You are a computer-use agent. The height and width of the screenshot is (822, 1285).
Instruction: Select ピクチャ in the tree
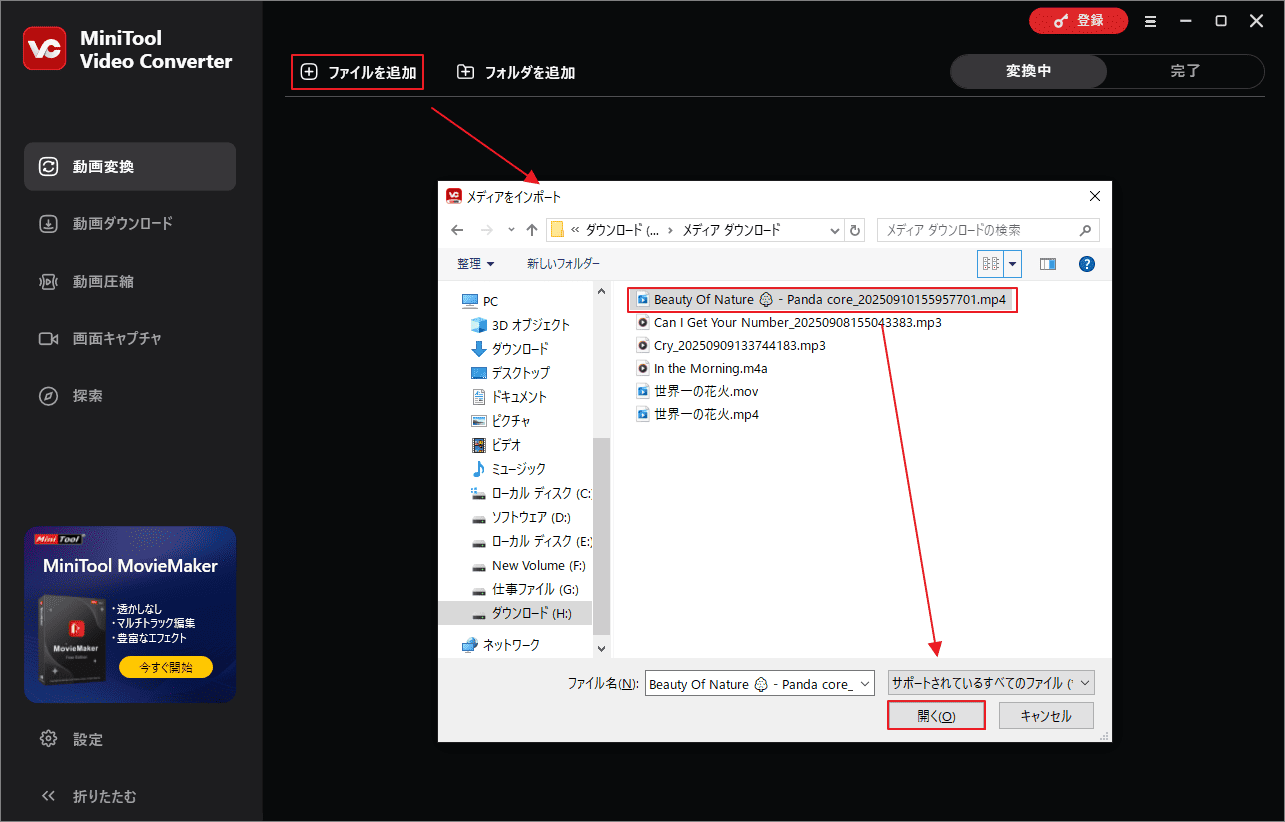point(501,421)
